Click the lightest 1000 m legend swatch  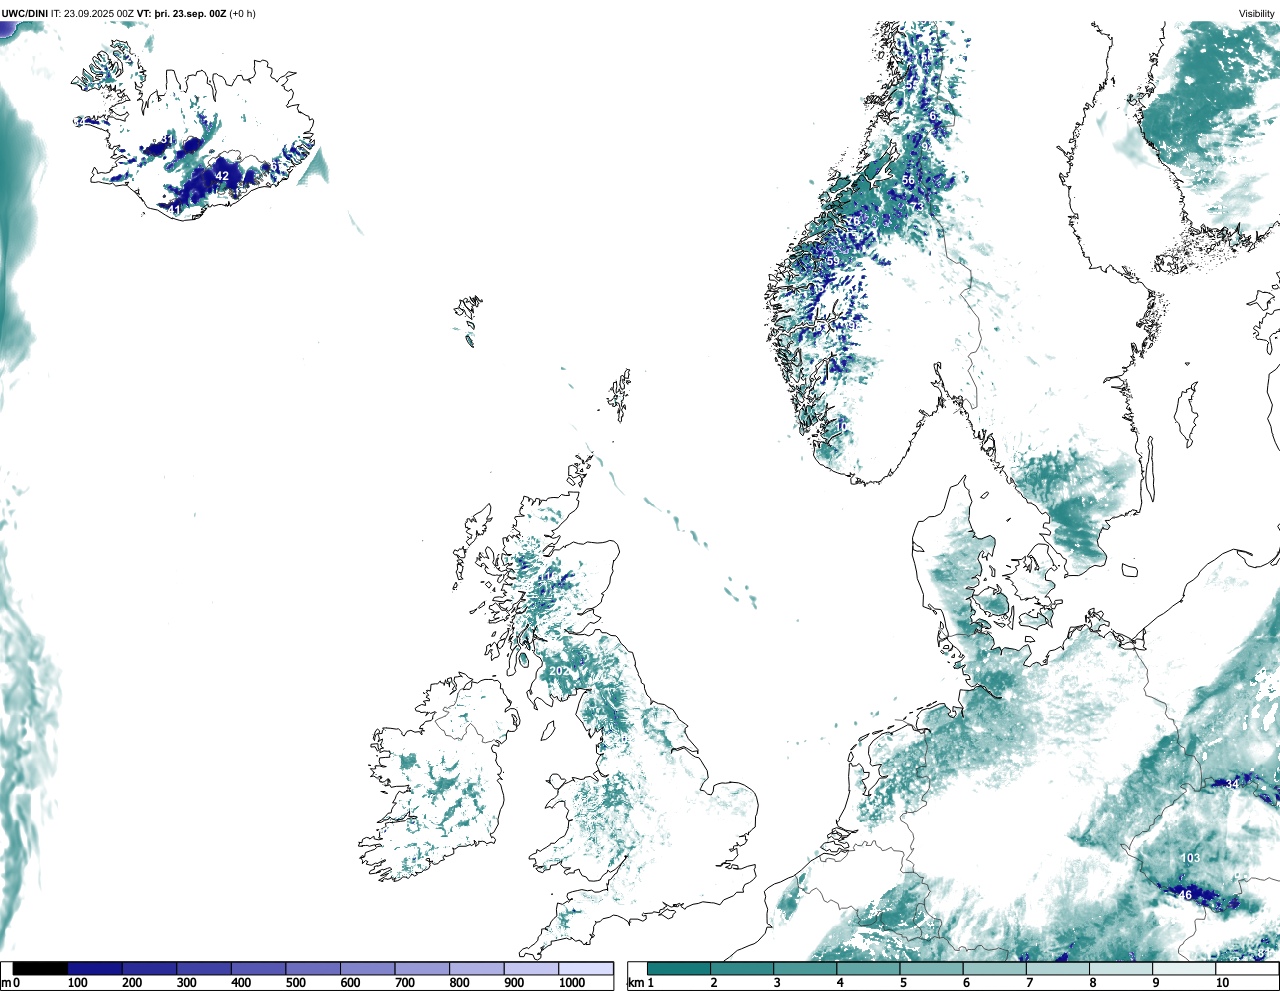click(x=586, y=968)
